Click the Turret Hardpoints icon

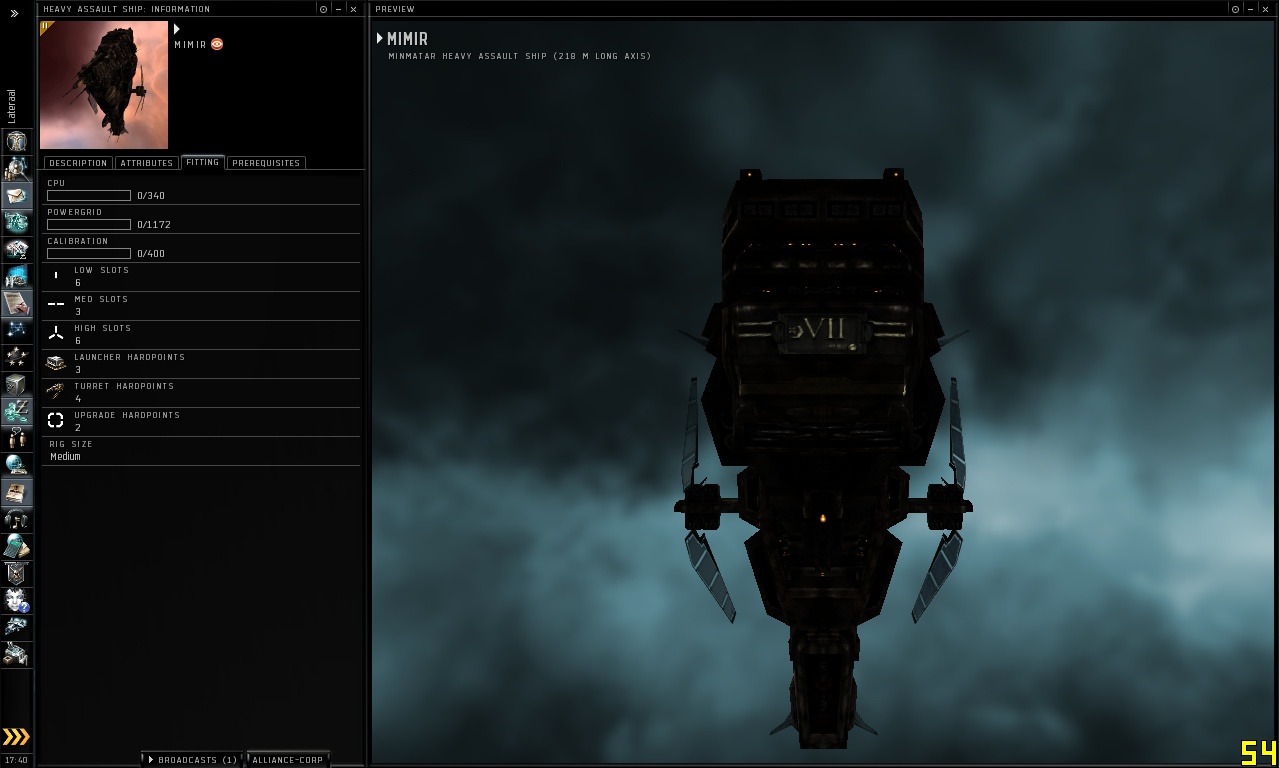point(56,392)
